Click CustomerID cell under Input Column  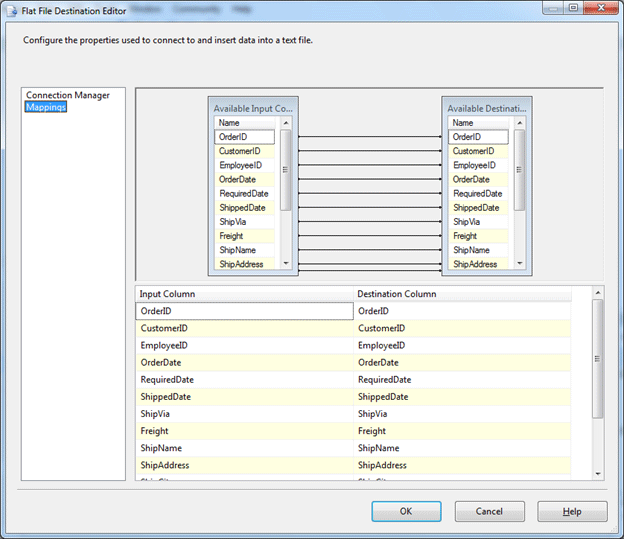(244, 328)
